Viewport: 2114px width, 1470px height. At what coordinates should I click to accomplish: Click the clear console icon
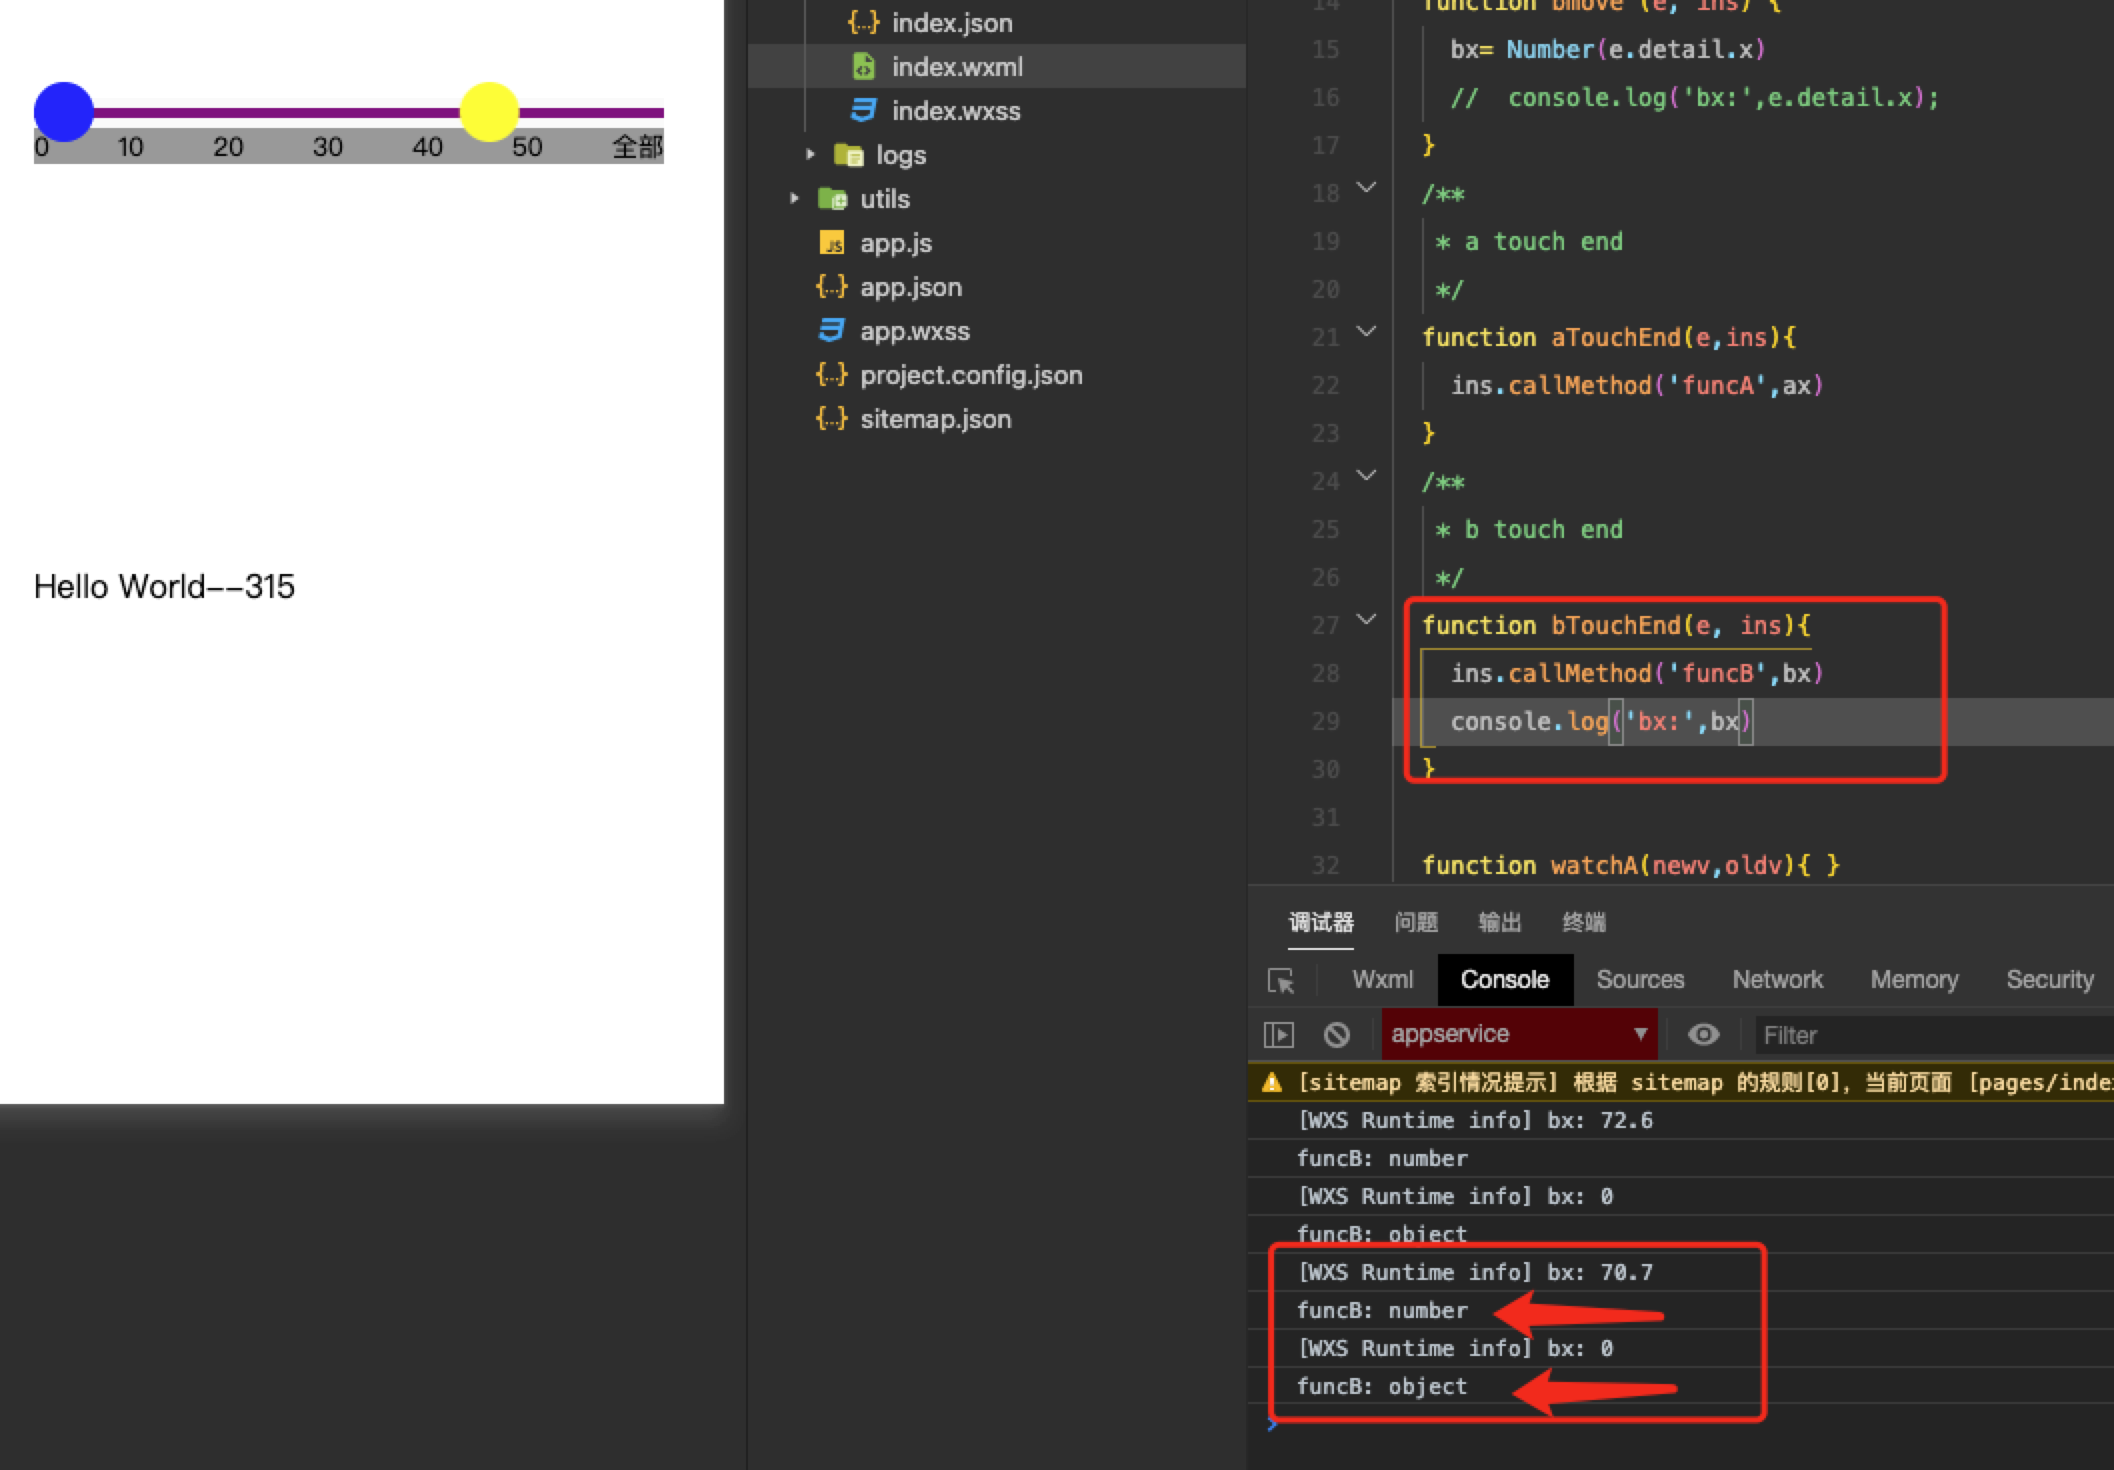pos(1337,1034)
